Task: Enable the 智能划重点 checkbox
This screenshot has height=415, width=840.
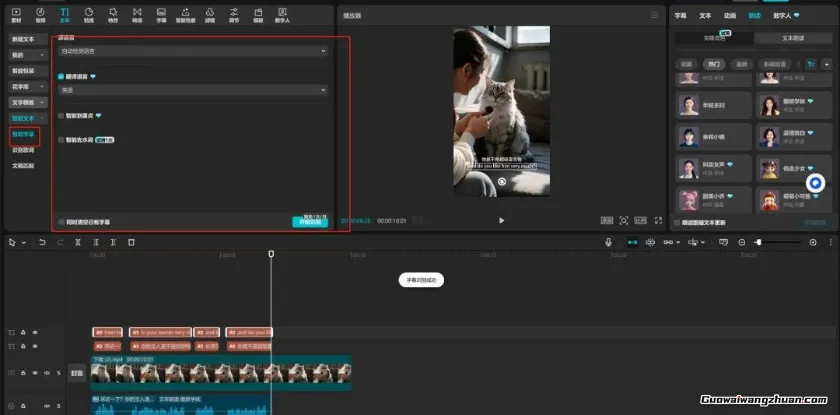Action: pos(61,115)
